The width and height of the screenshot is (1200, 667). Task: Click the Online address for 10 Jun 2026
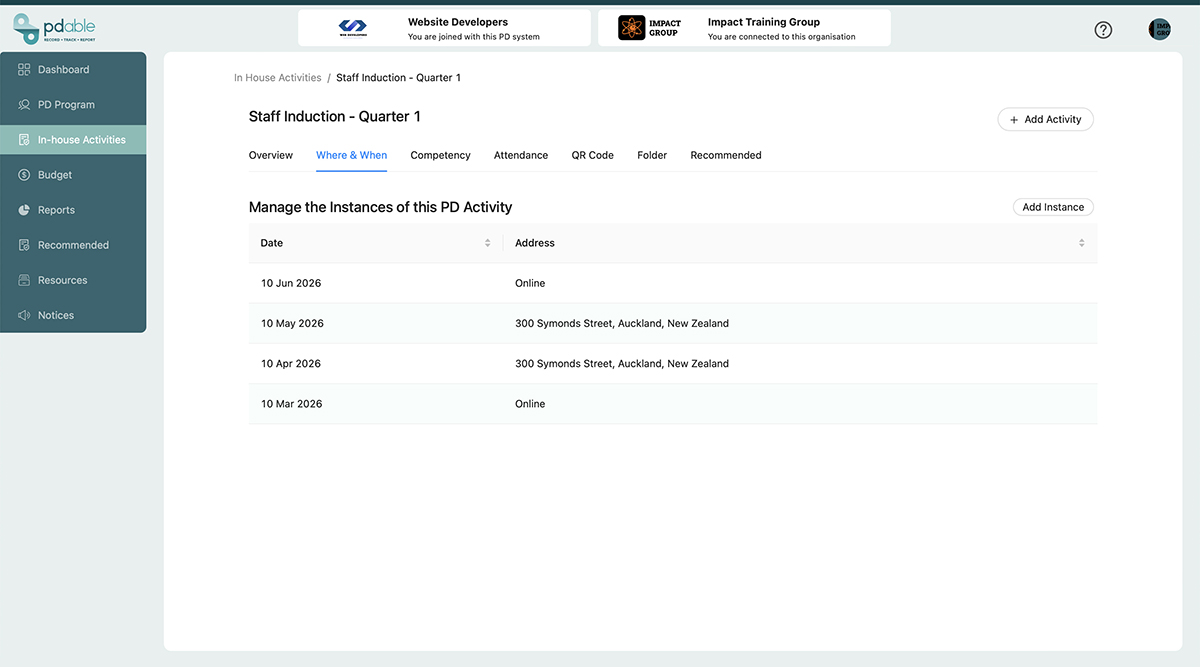530,283
